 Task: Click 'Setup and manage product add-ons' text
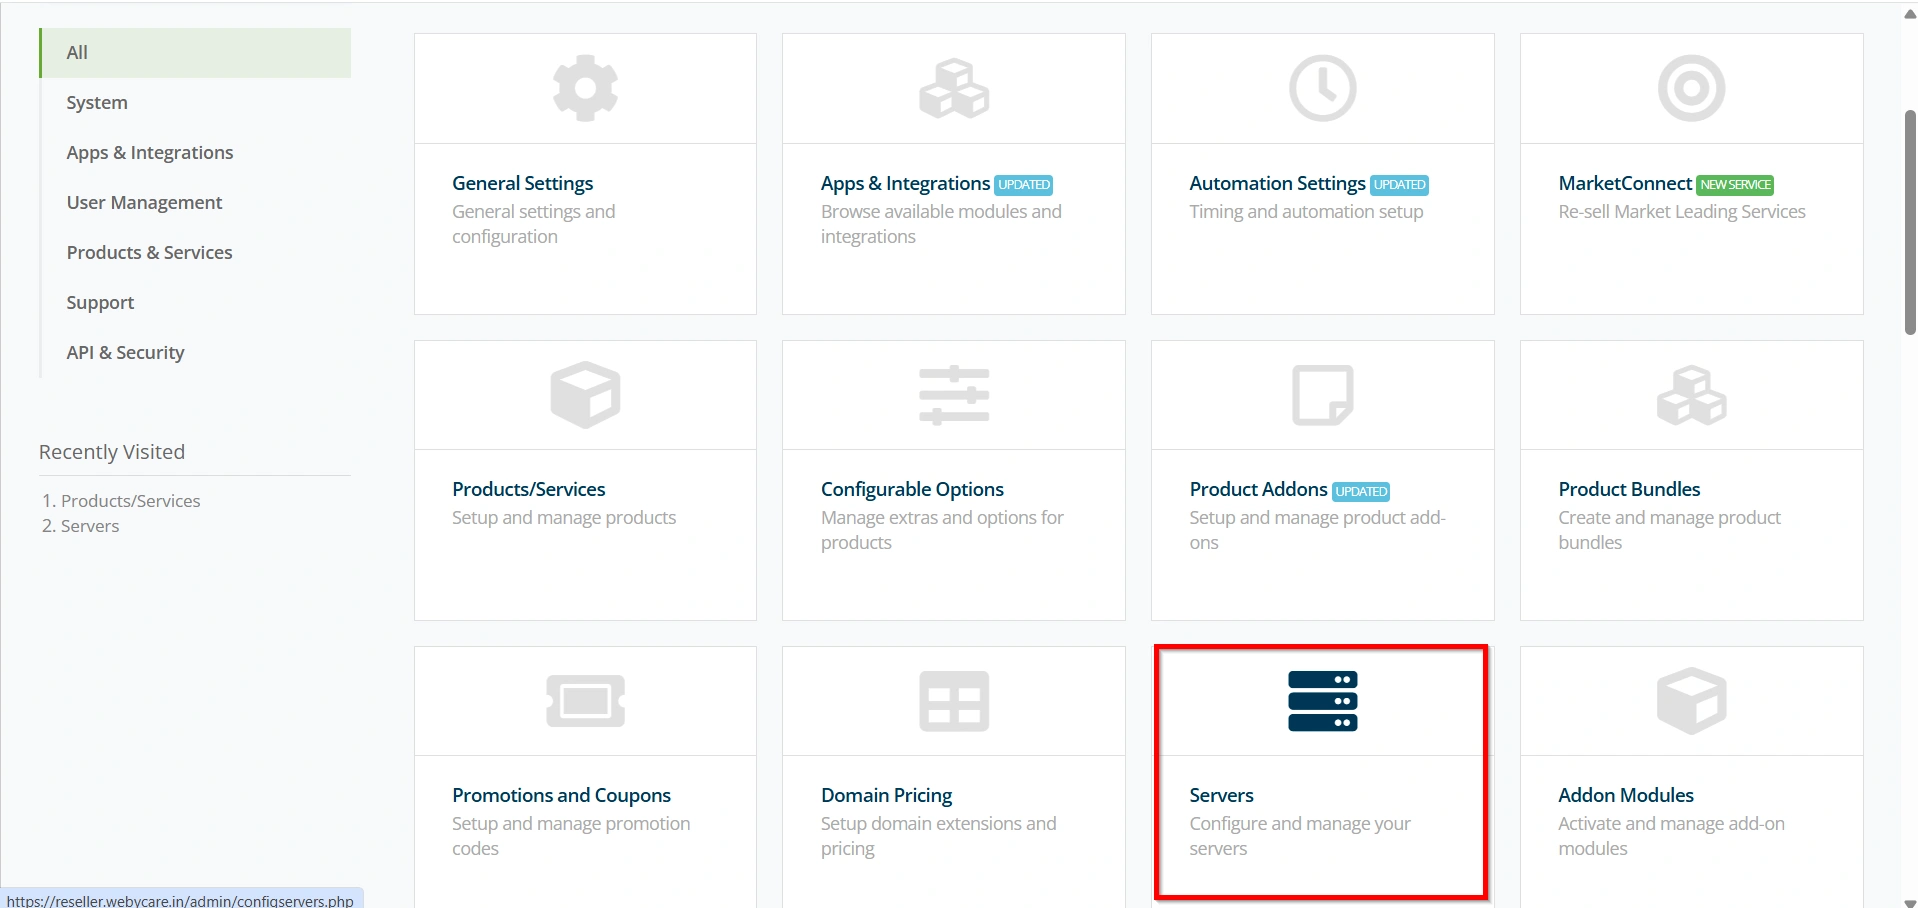point(1317,530)
